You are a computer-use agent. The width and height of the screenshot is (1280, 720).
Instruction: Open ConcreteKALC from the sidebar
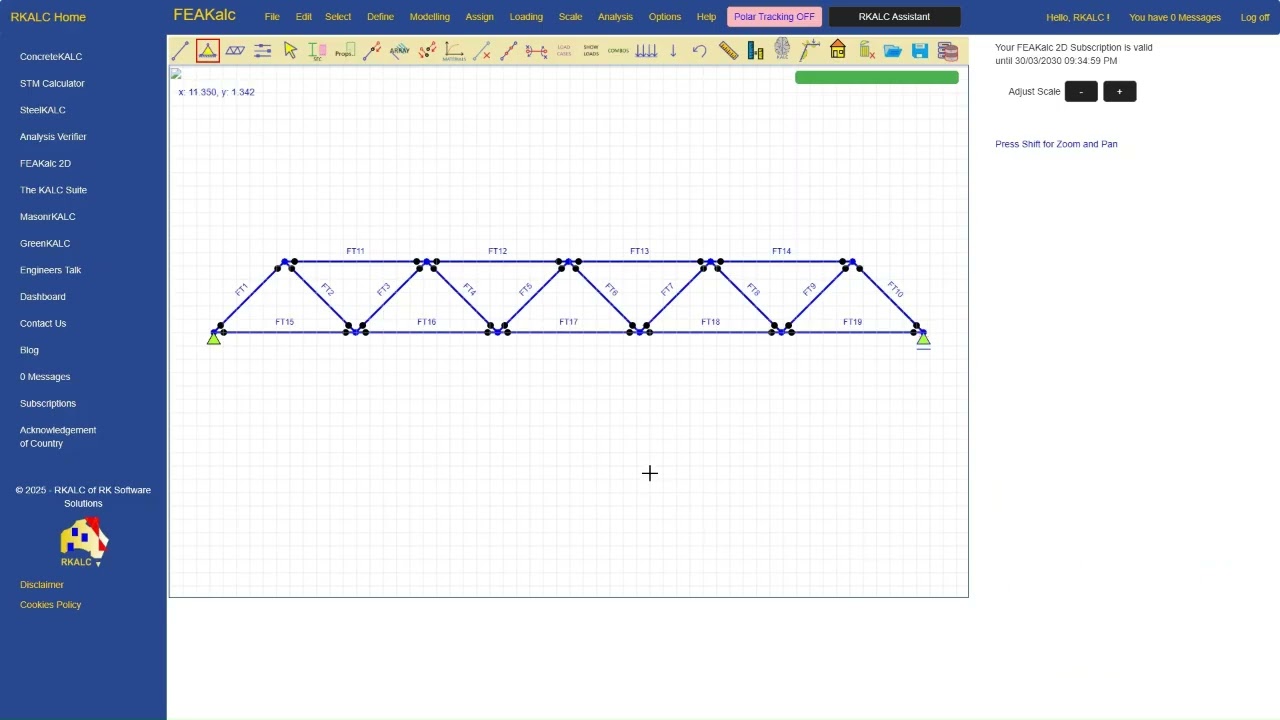pyautogui.click(x=51, y=57)
